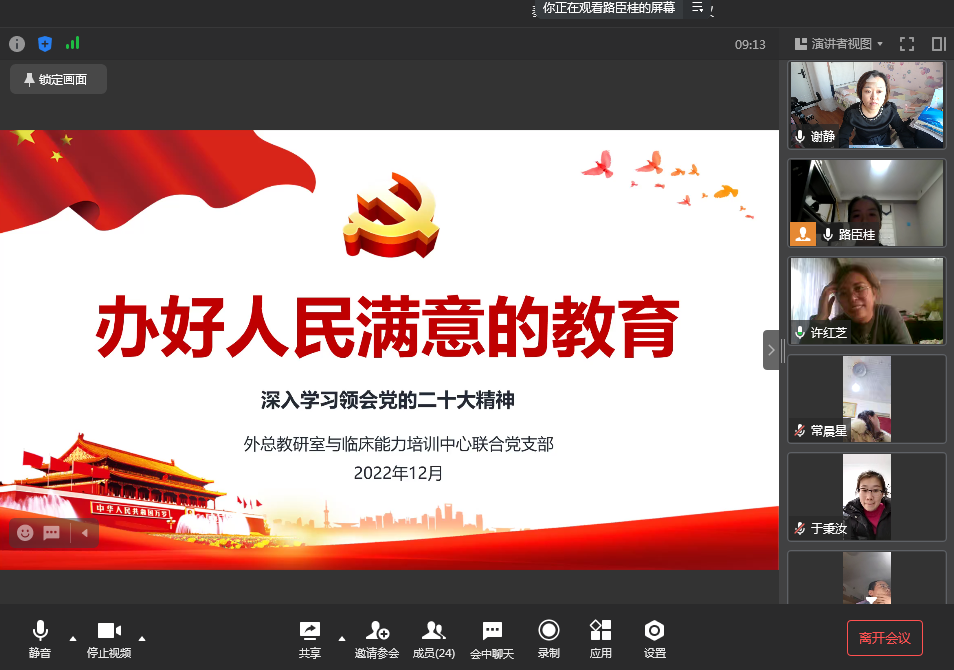The width and height of the screenshot is (954, 670).
Task: Mute microphone with 静音 button
Action: click(x=40, y=638)
